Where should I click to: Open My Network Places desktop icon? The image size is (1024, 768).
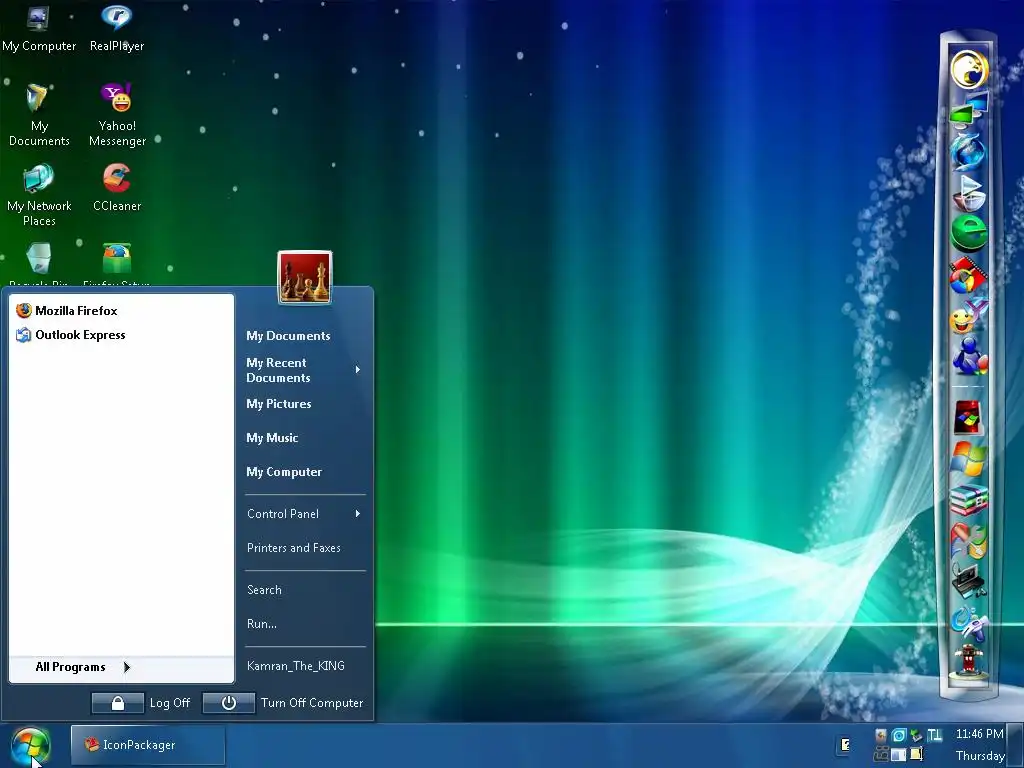pyautogui.click(x=39, y=195)
